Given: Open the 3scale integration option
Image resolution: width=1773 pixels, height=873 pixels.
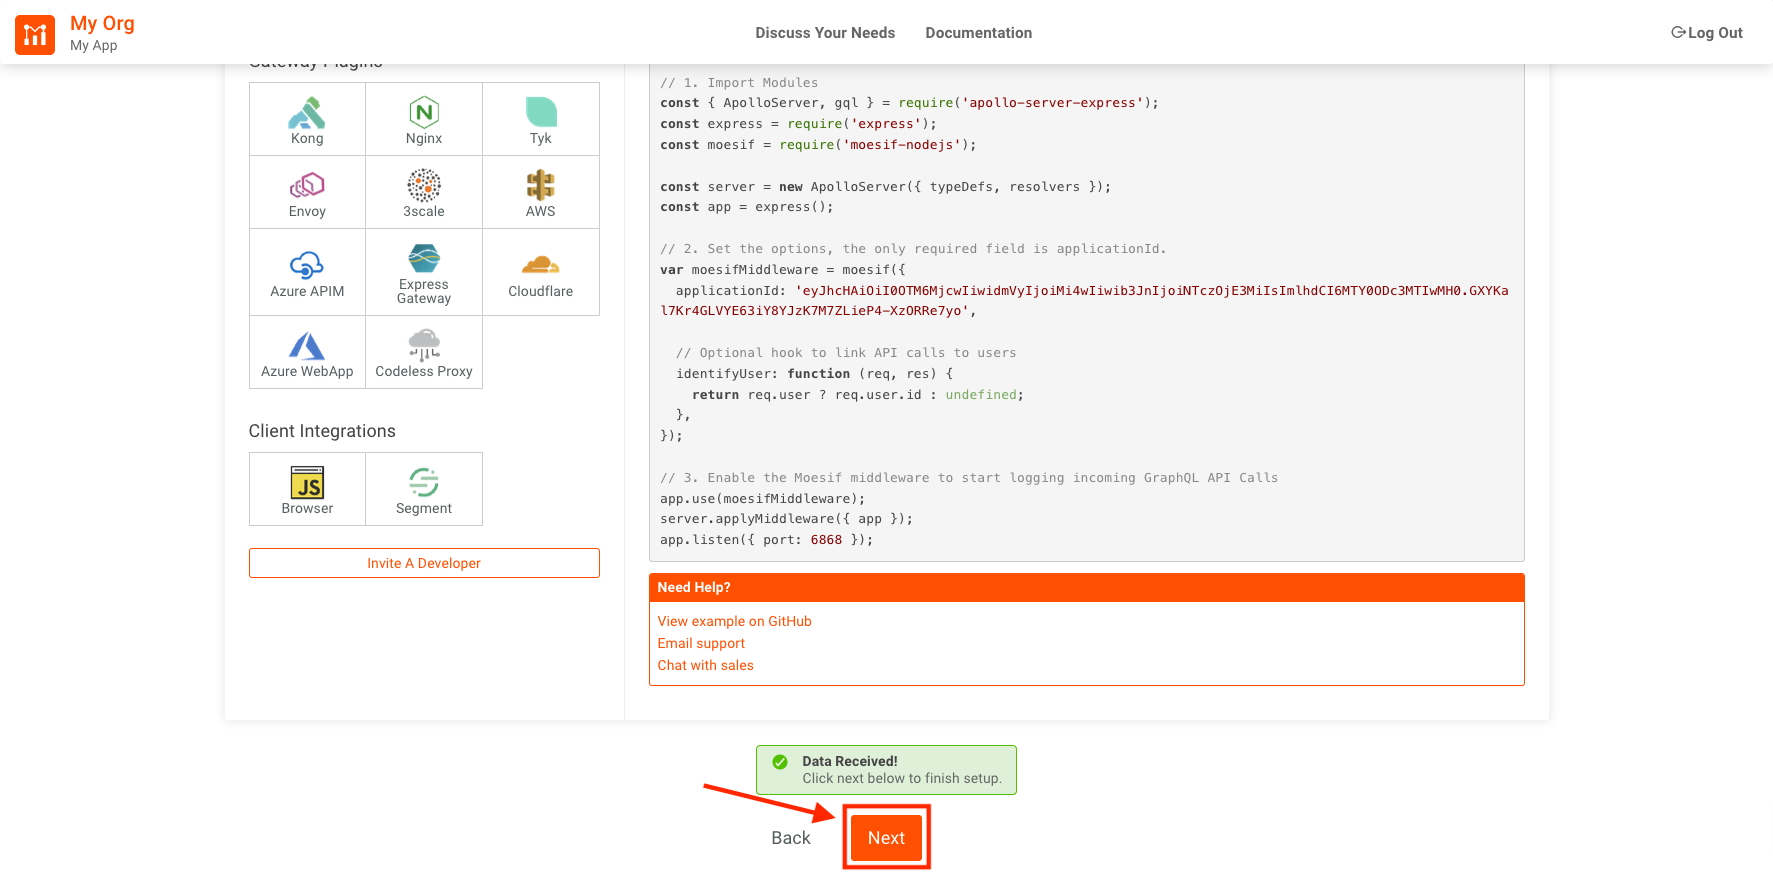Looking at the screenshot, I should (x=424, y=186).
